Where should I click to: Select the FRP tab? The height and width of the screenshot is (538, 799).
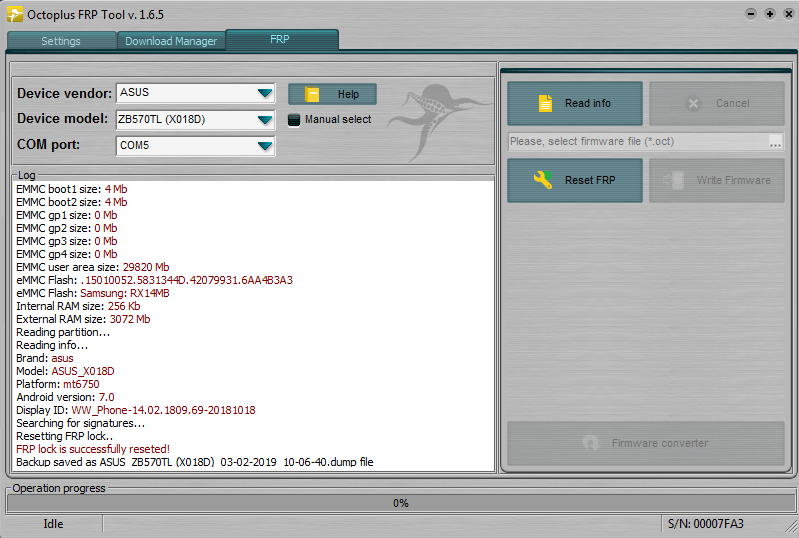click(282, 39)
